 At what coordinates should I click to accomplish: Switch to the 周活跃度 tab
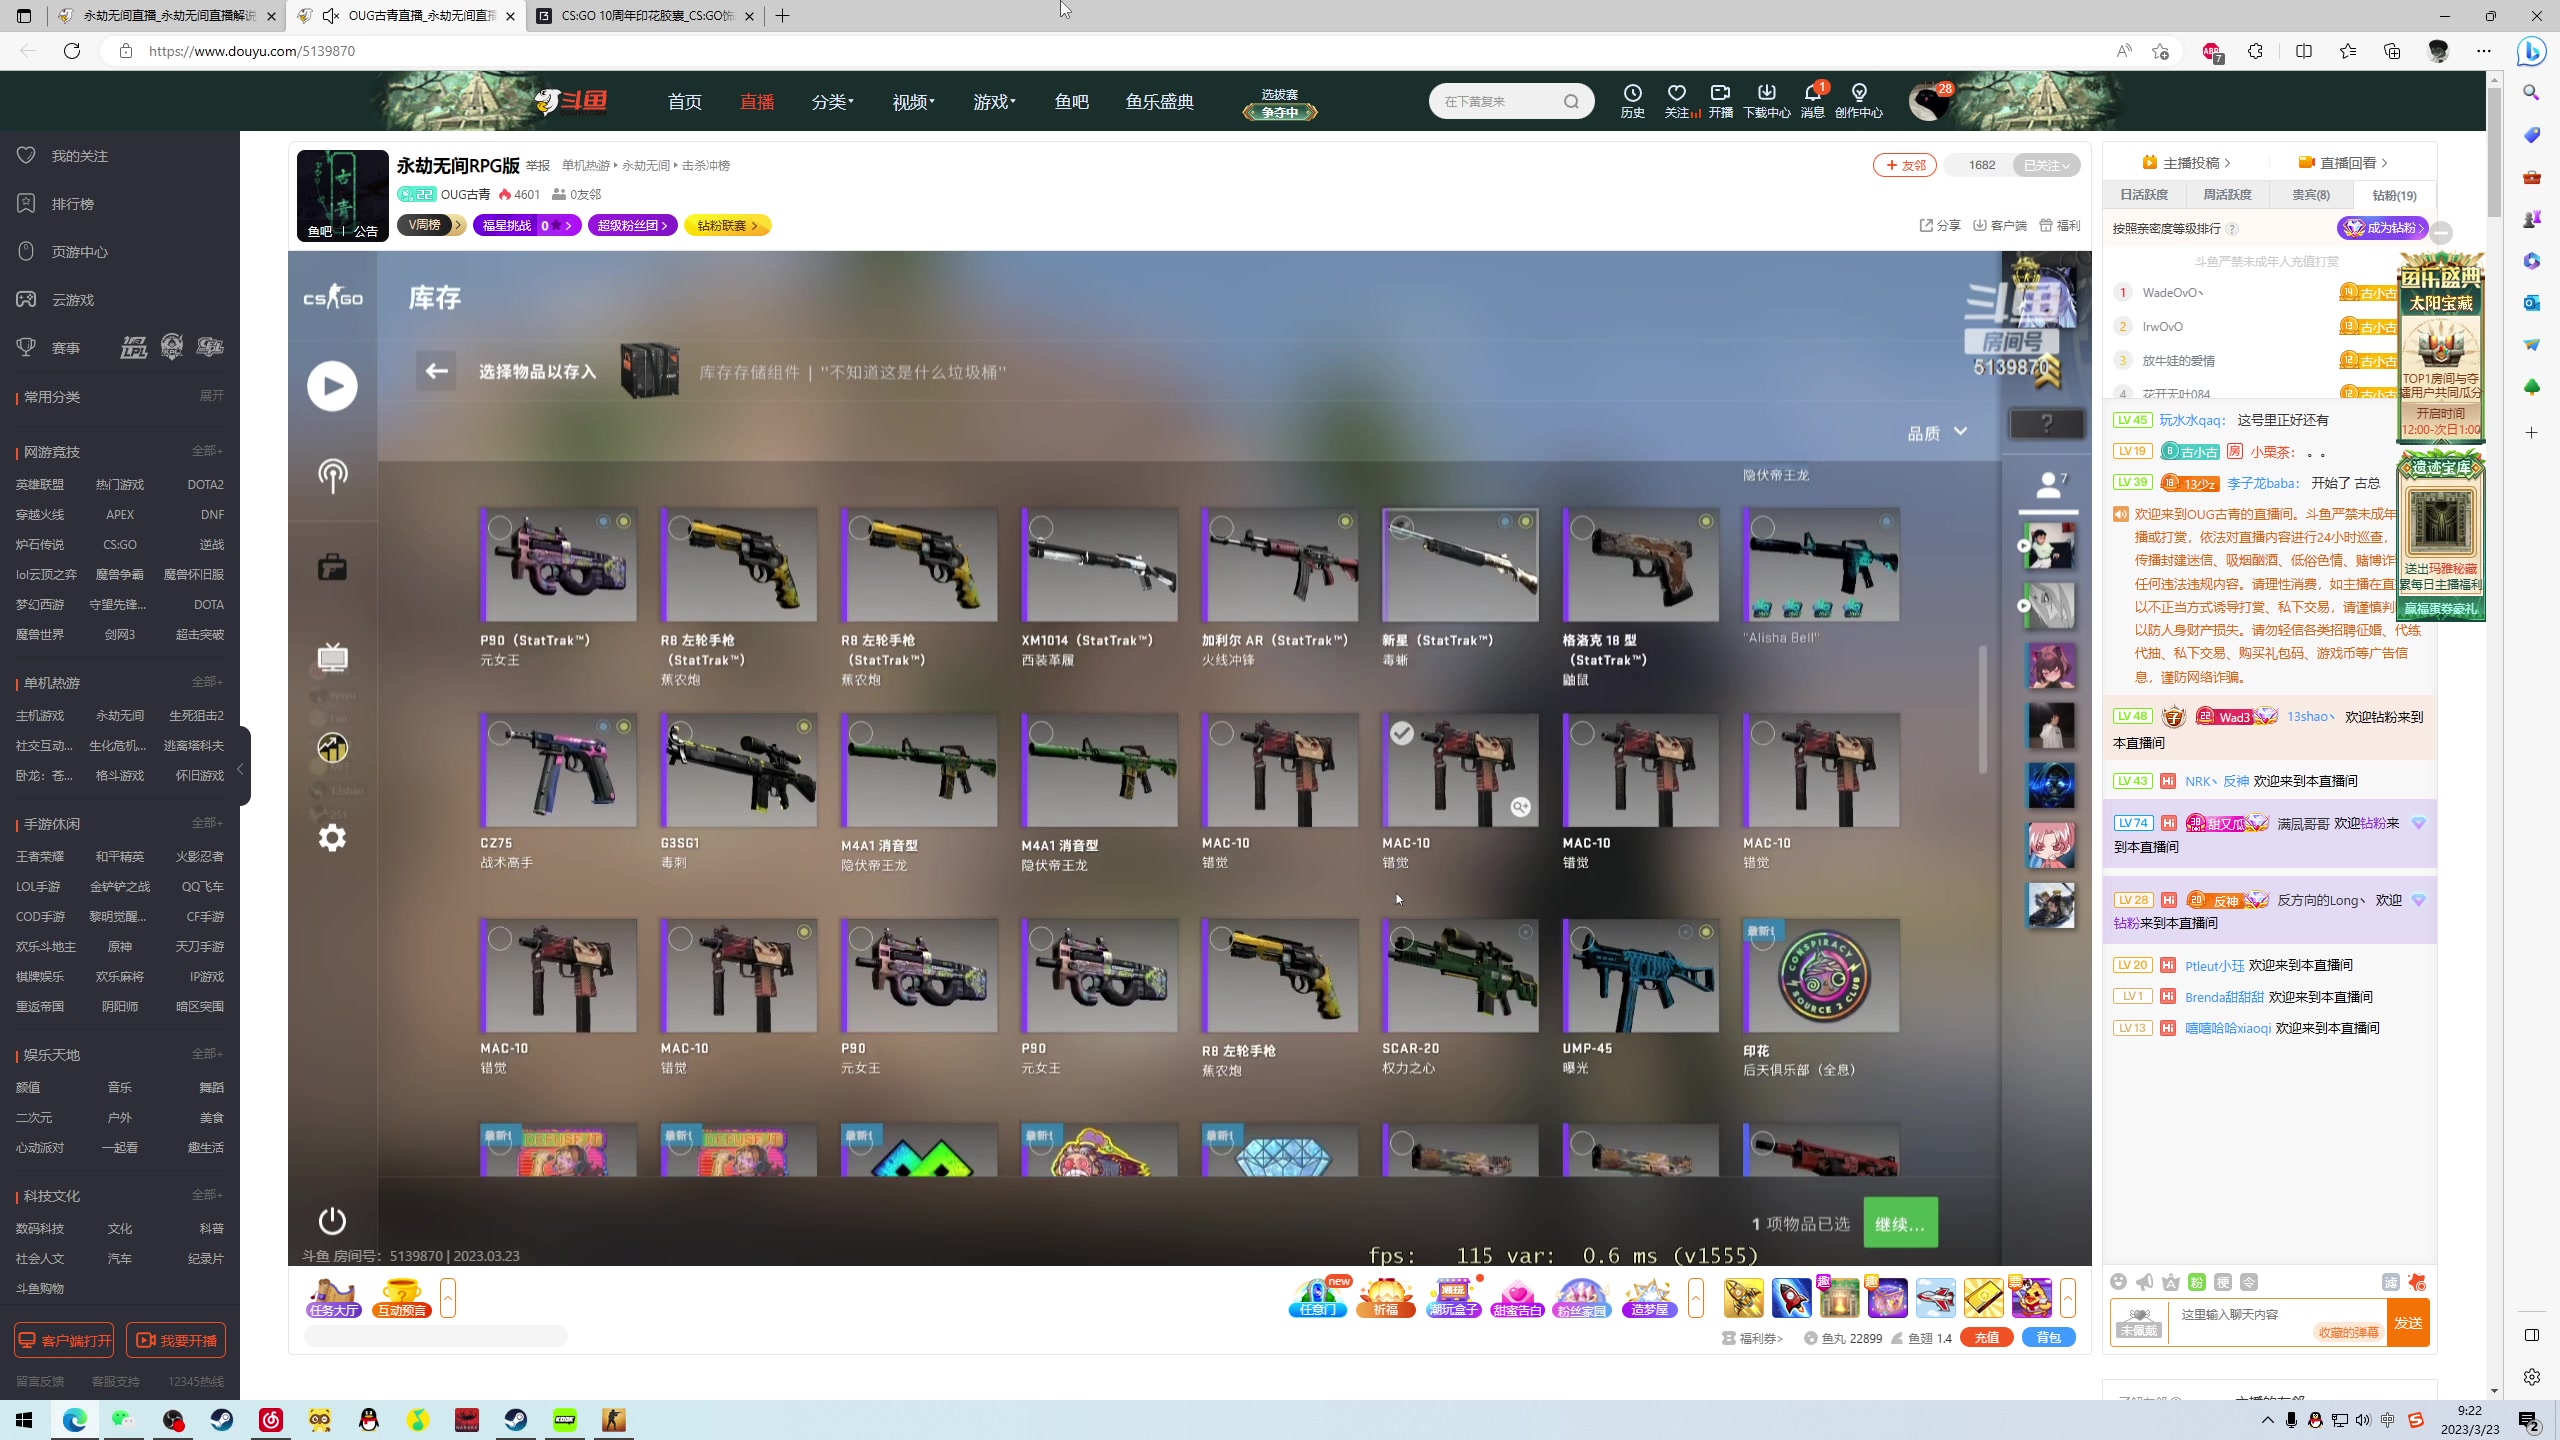point(2227,195)
